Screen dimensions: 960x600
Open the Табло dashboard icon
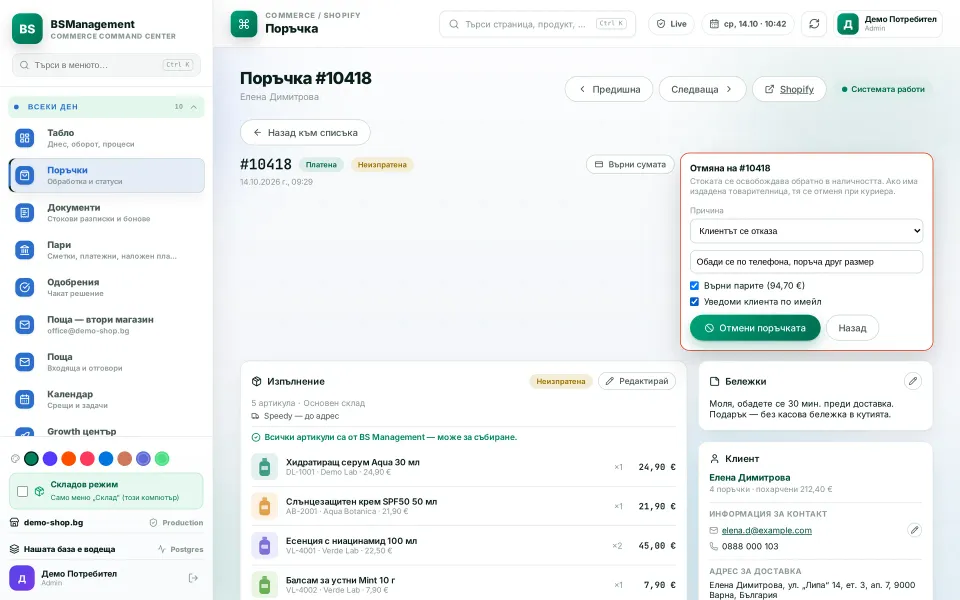(24, 138)
